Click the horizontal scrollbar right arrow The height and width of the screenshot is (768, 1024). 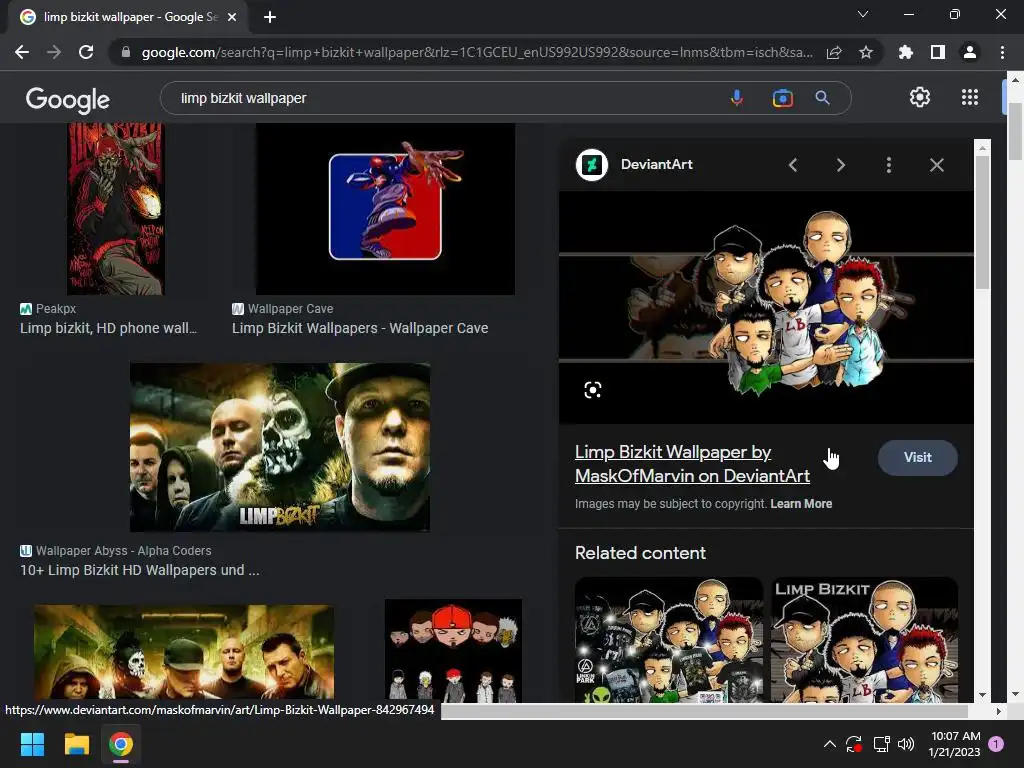[x=998, y=711]
